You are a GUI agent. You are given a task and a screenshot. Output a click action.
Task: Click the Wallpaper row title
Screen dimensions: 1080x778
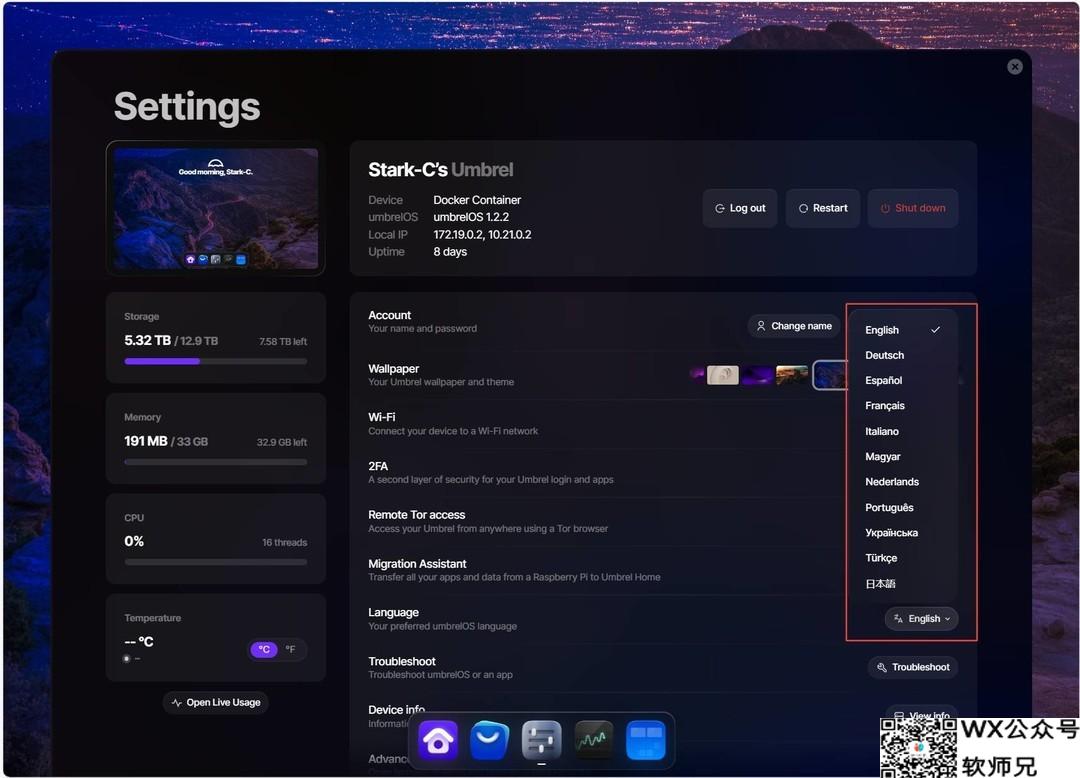pos(394,369)
